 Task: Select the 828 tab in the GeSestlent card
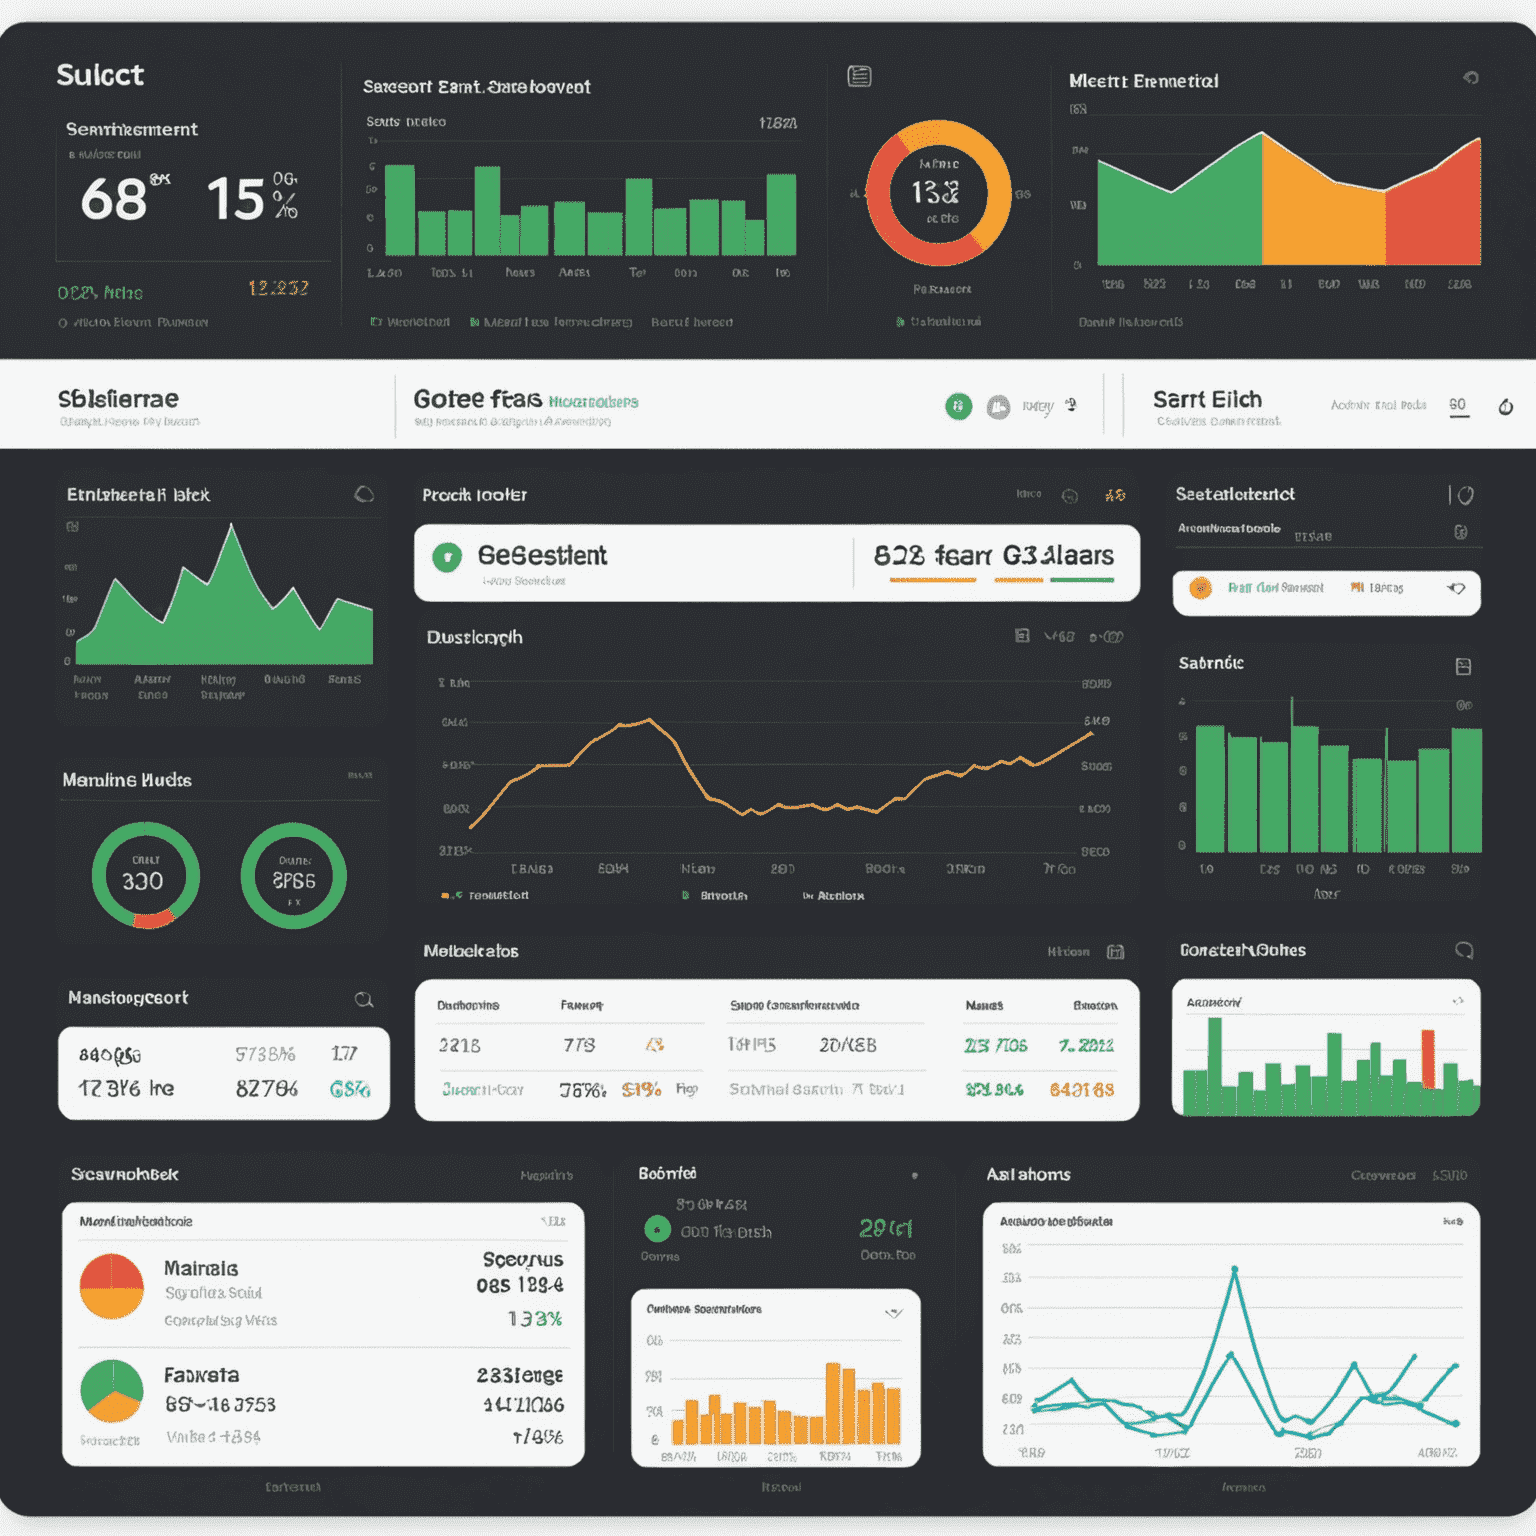click(x=898, y=556)
